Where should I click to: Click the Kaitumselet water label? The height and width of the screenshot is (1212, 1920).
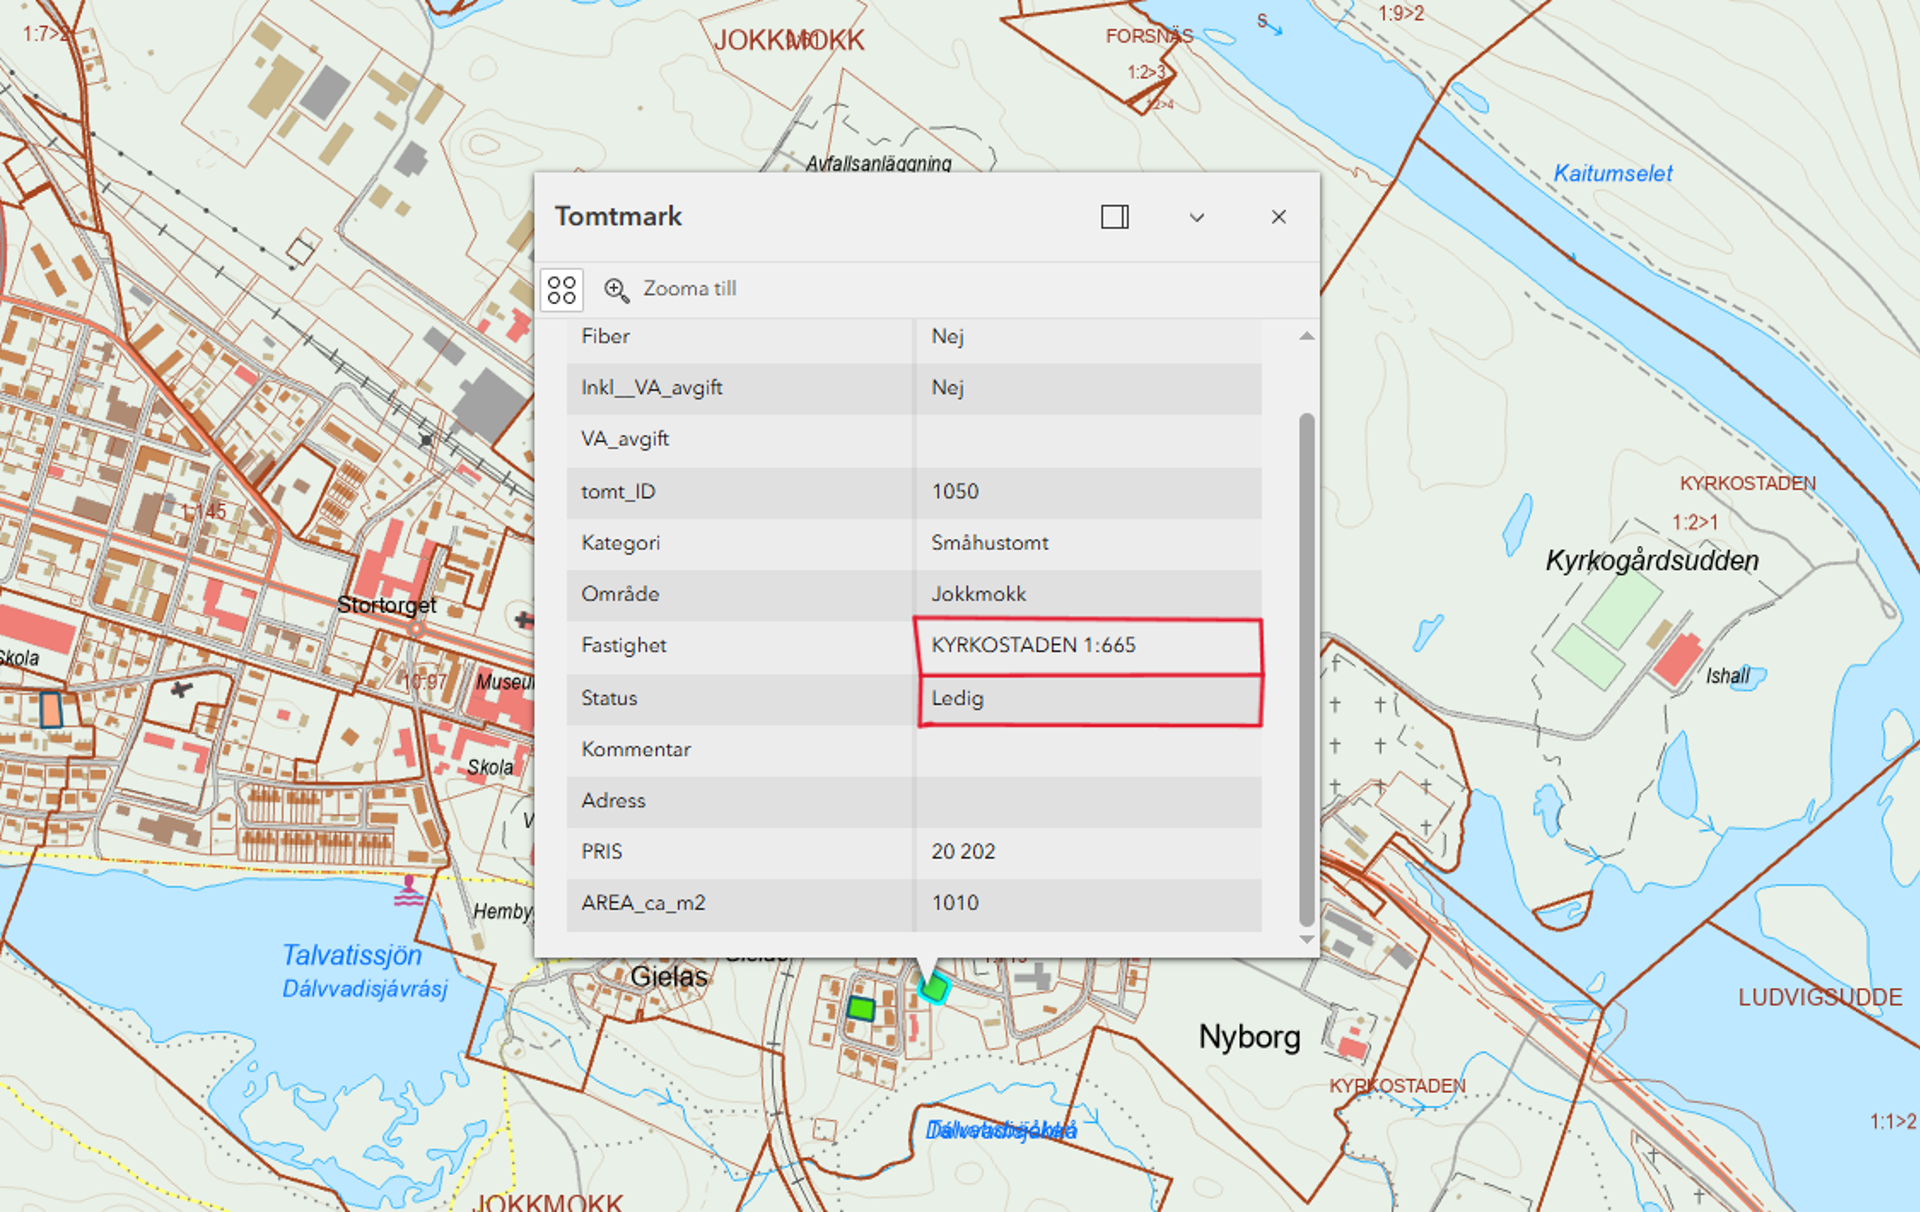[x=1612, y=174]
